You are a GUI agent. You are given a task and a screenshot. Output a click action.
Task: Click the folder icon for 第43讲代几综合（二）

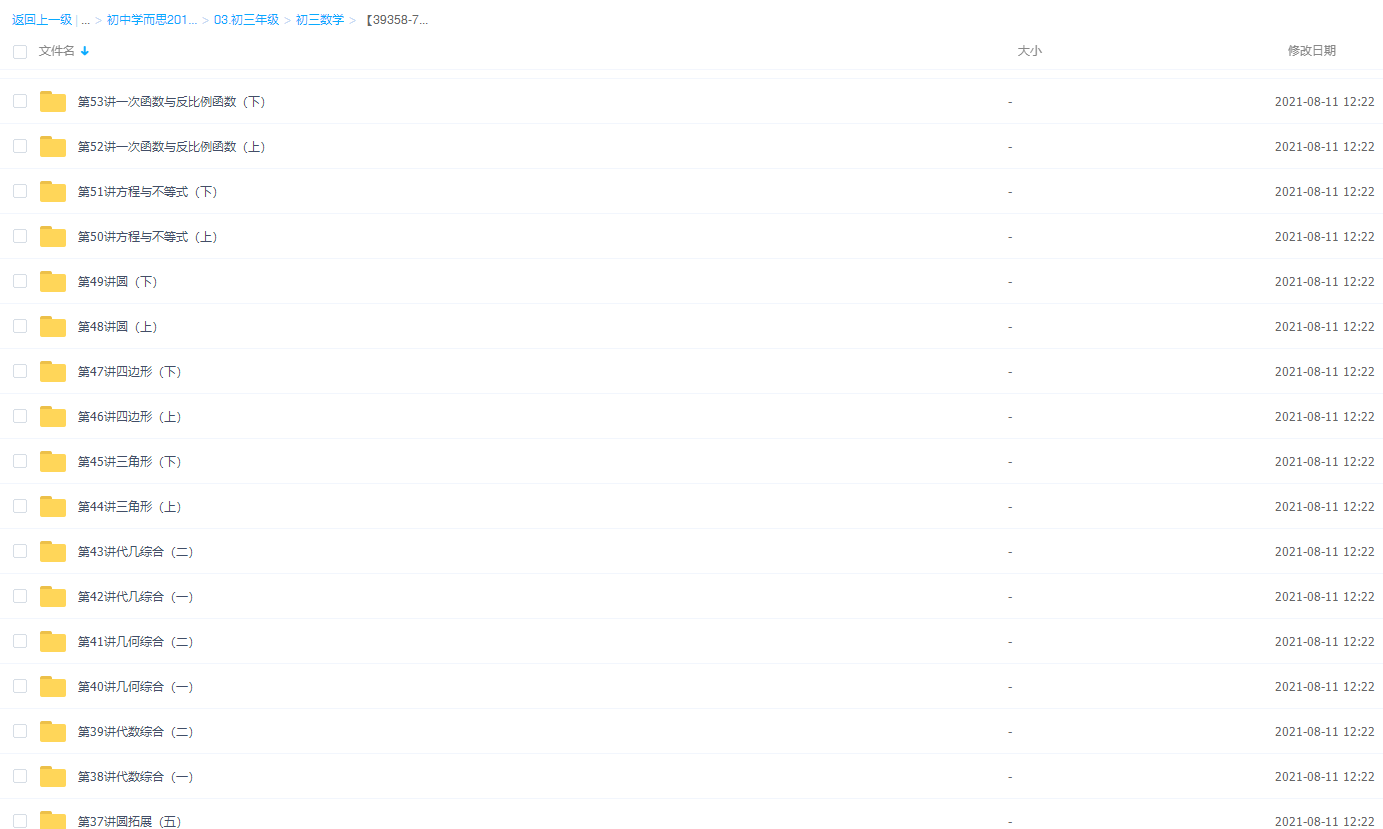pyautogui.click(x=53, y=551)
